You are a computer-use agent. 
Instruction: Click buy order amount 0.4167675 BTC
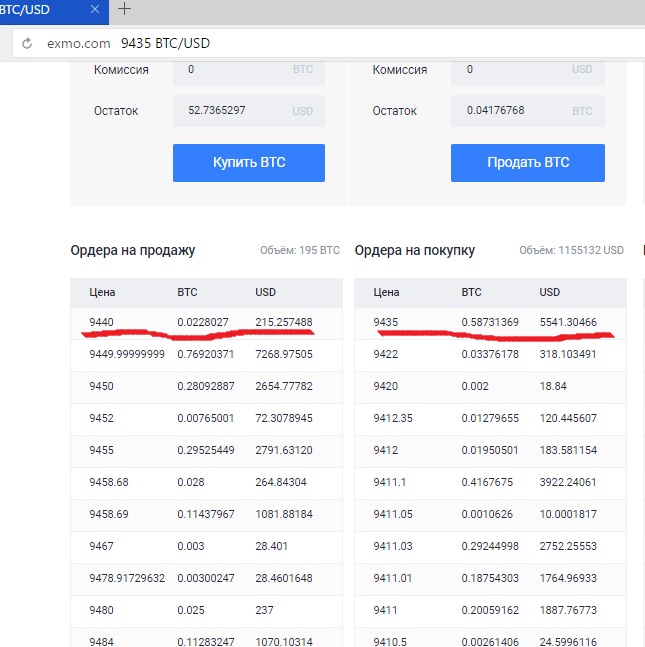tap(487, 482)
